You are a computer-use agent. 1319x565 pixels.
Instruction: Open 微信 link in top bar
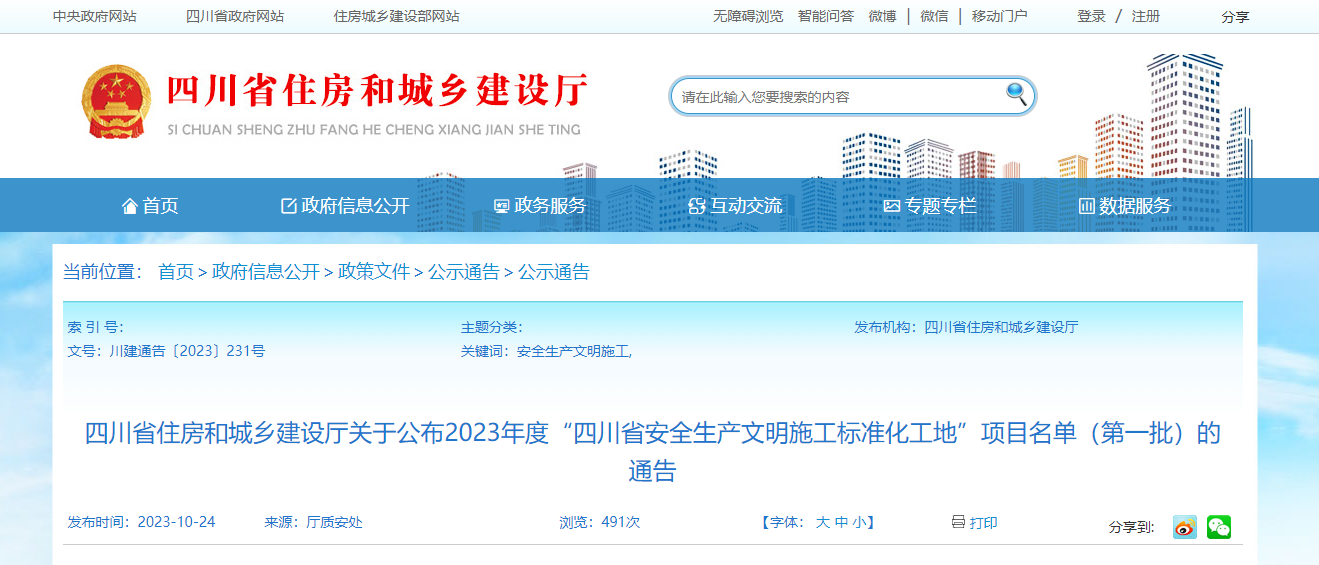coord(934,17)
